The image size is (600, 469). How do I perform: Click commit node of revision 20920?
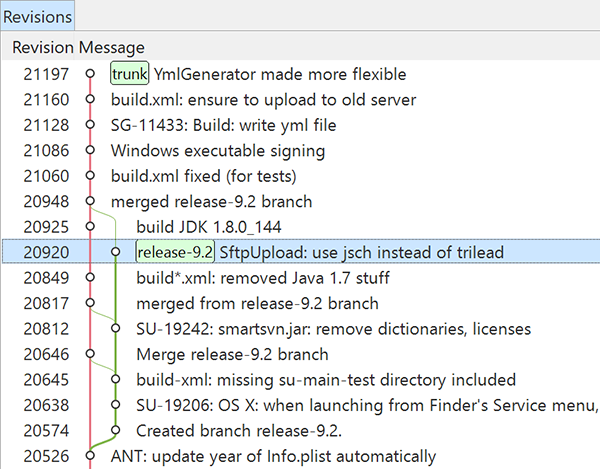click(116, 252)
